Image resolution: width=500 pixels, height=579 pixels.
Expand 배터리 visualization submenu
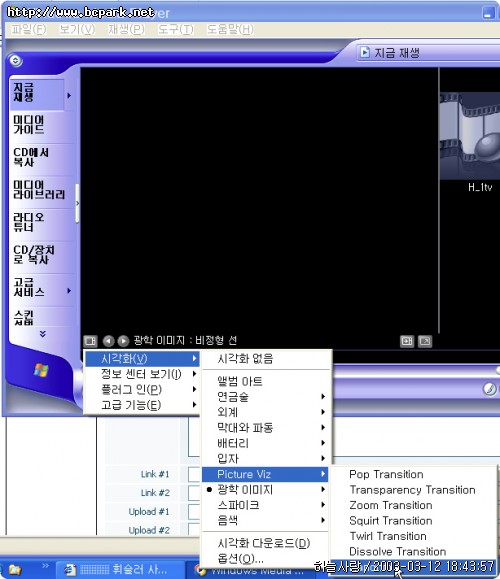(266, 443)
